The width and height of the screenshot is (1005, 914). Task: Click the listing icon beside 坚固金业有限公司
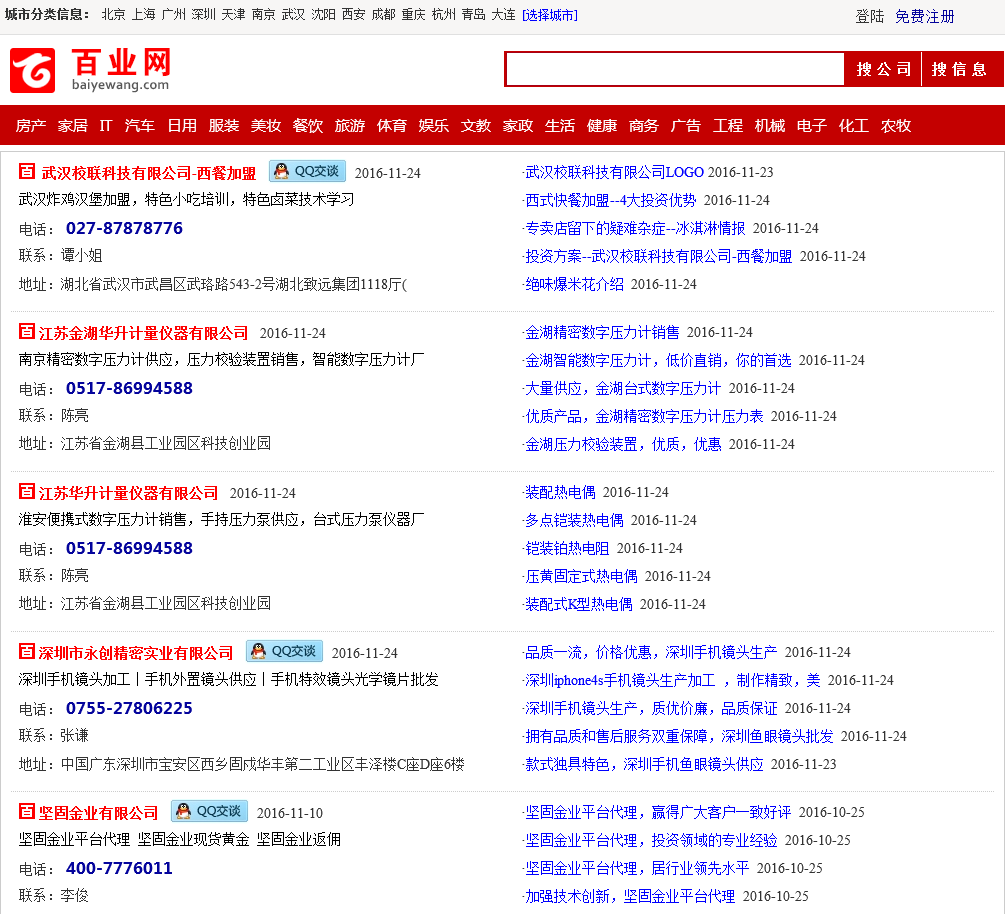27,811
